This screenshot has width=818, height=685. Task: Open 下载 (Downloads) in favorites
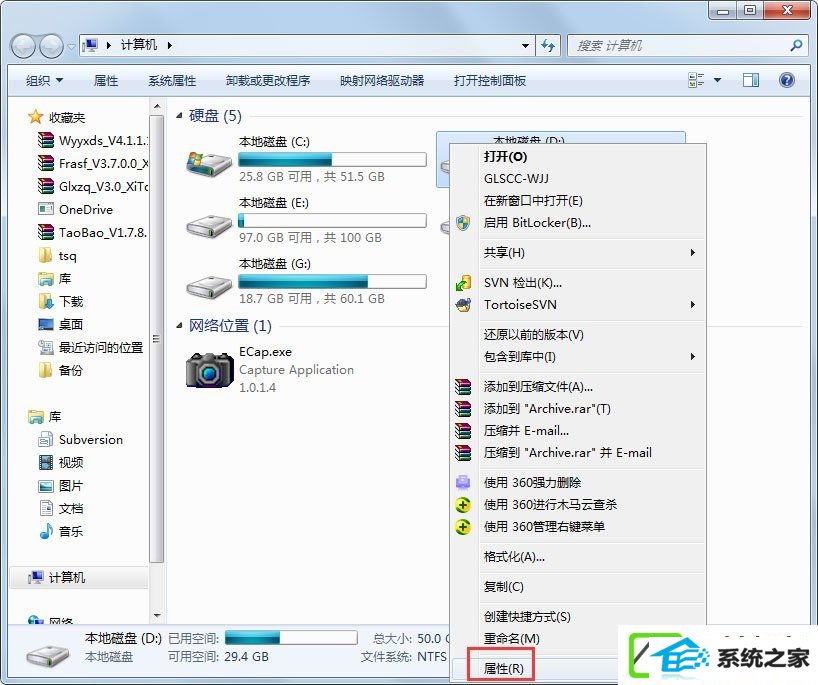(61, 301)
